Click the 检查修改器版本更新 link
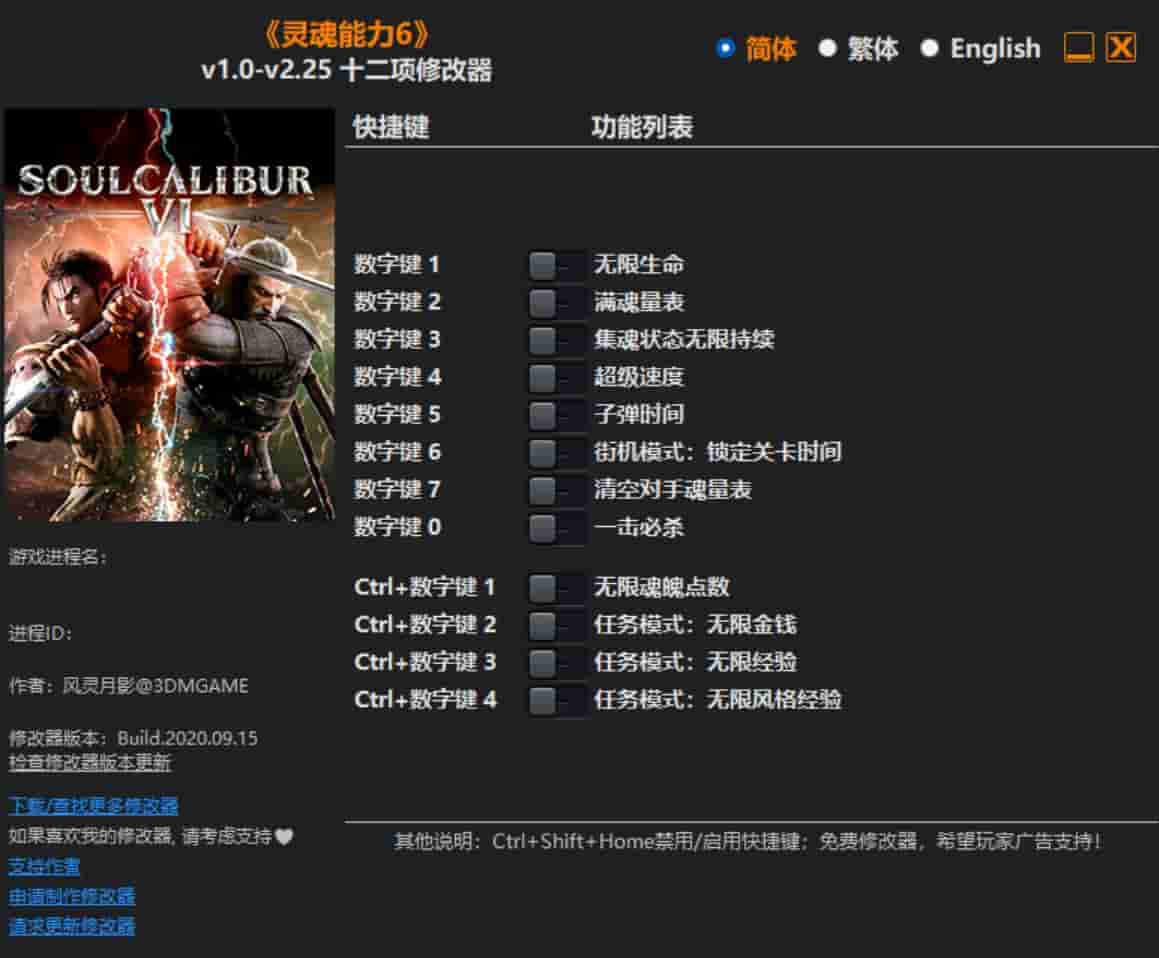1159x958 pixels. 90,763
